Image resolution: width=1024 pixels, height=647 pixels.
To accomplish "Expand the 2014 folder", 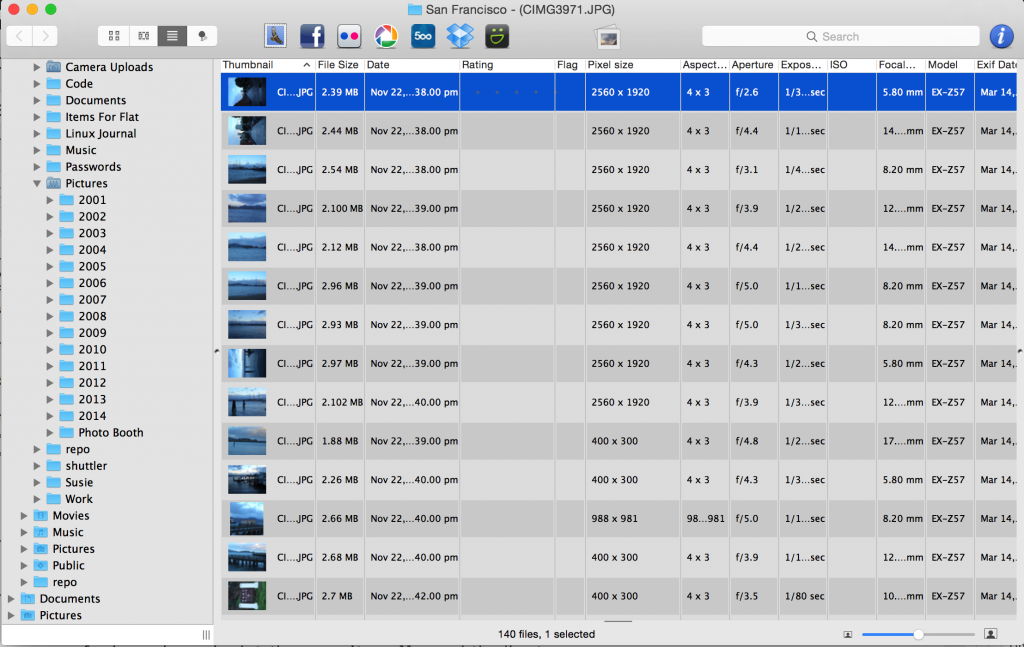I will pyautogui.click(x=50, y=416).
